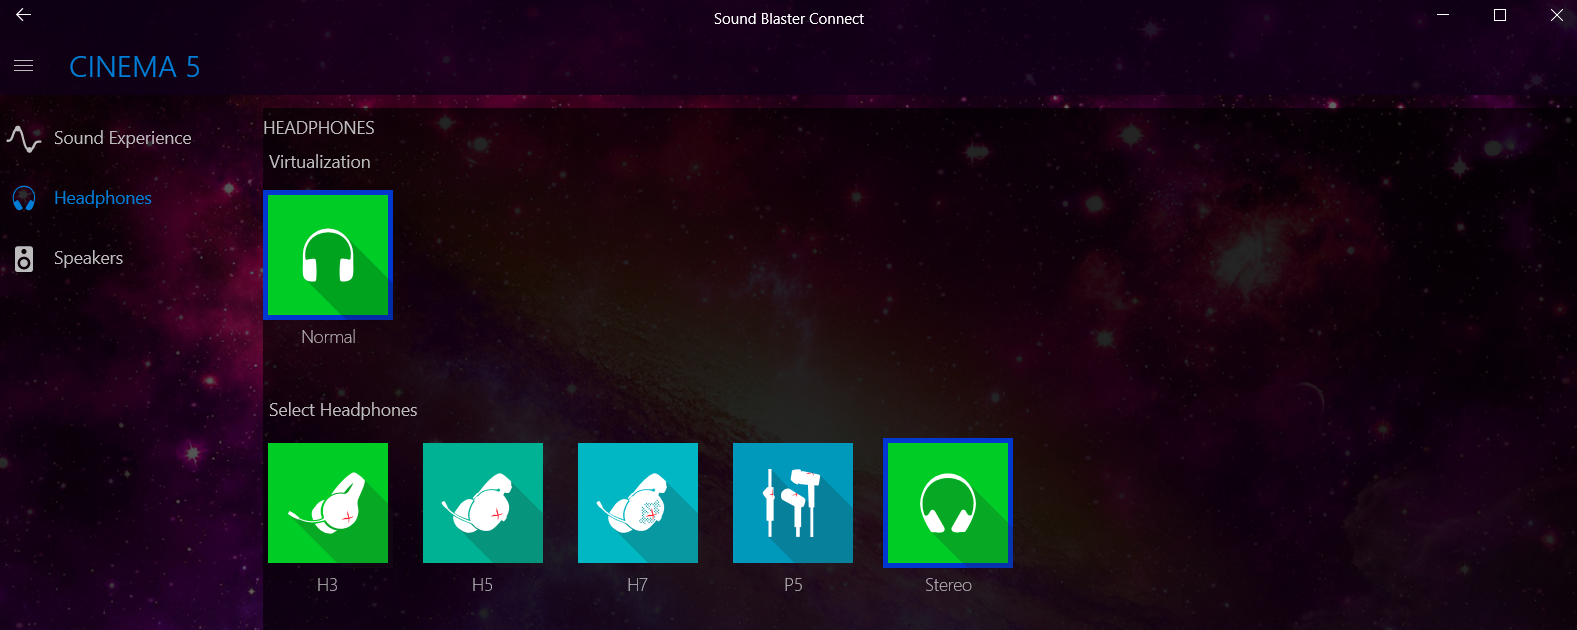Viewport: 1577px width, 630px height.
Task: Click the H7 label
Action: coord(637,585)
